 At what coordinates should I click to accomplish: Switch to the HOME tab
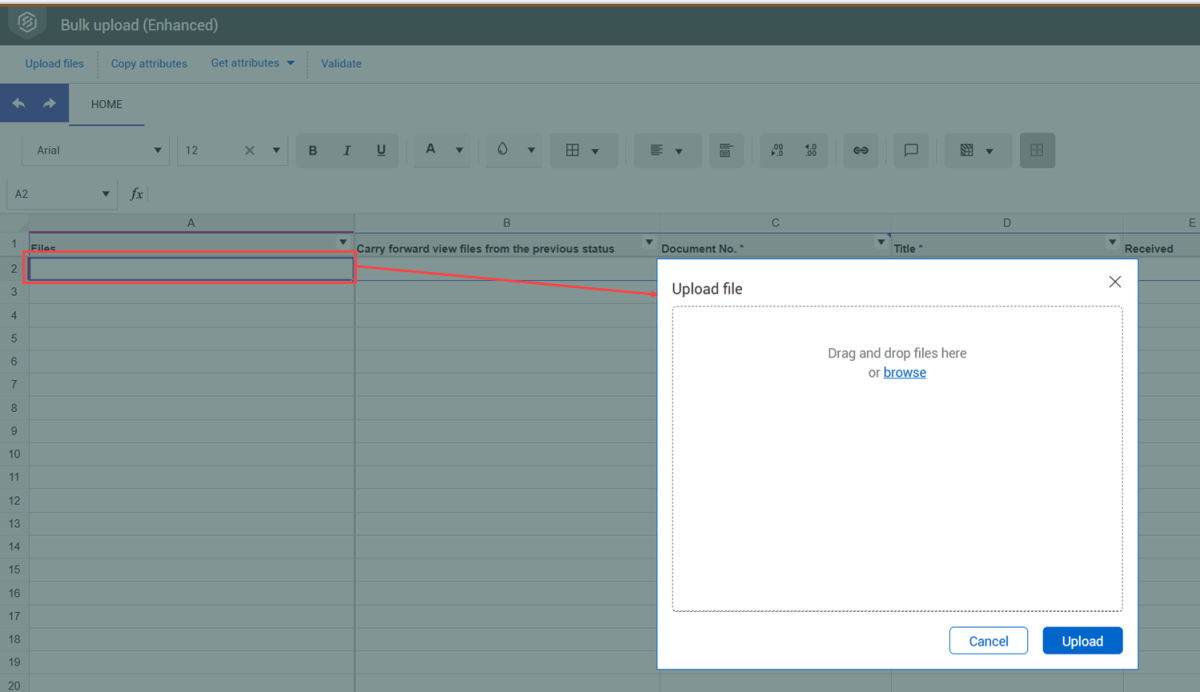click(107, 104)
